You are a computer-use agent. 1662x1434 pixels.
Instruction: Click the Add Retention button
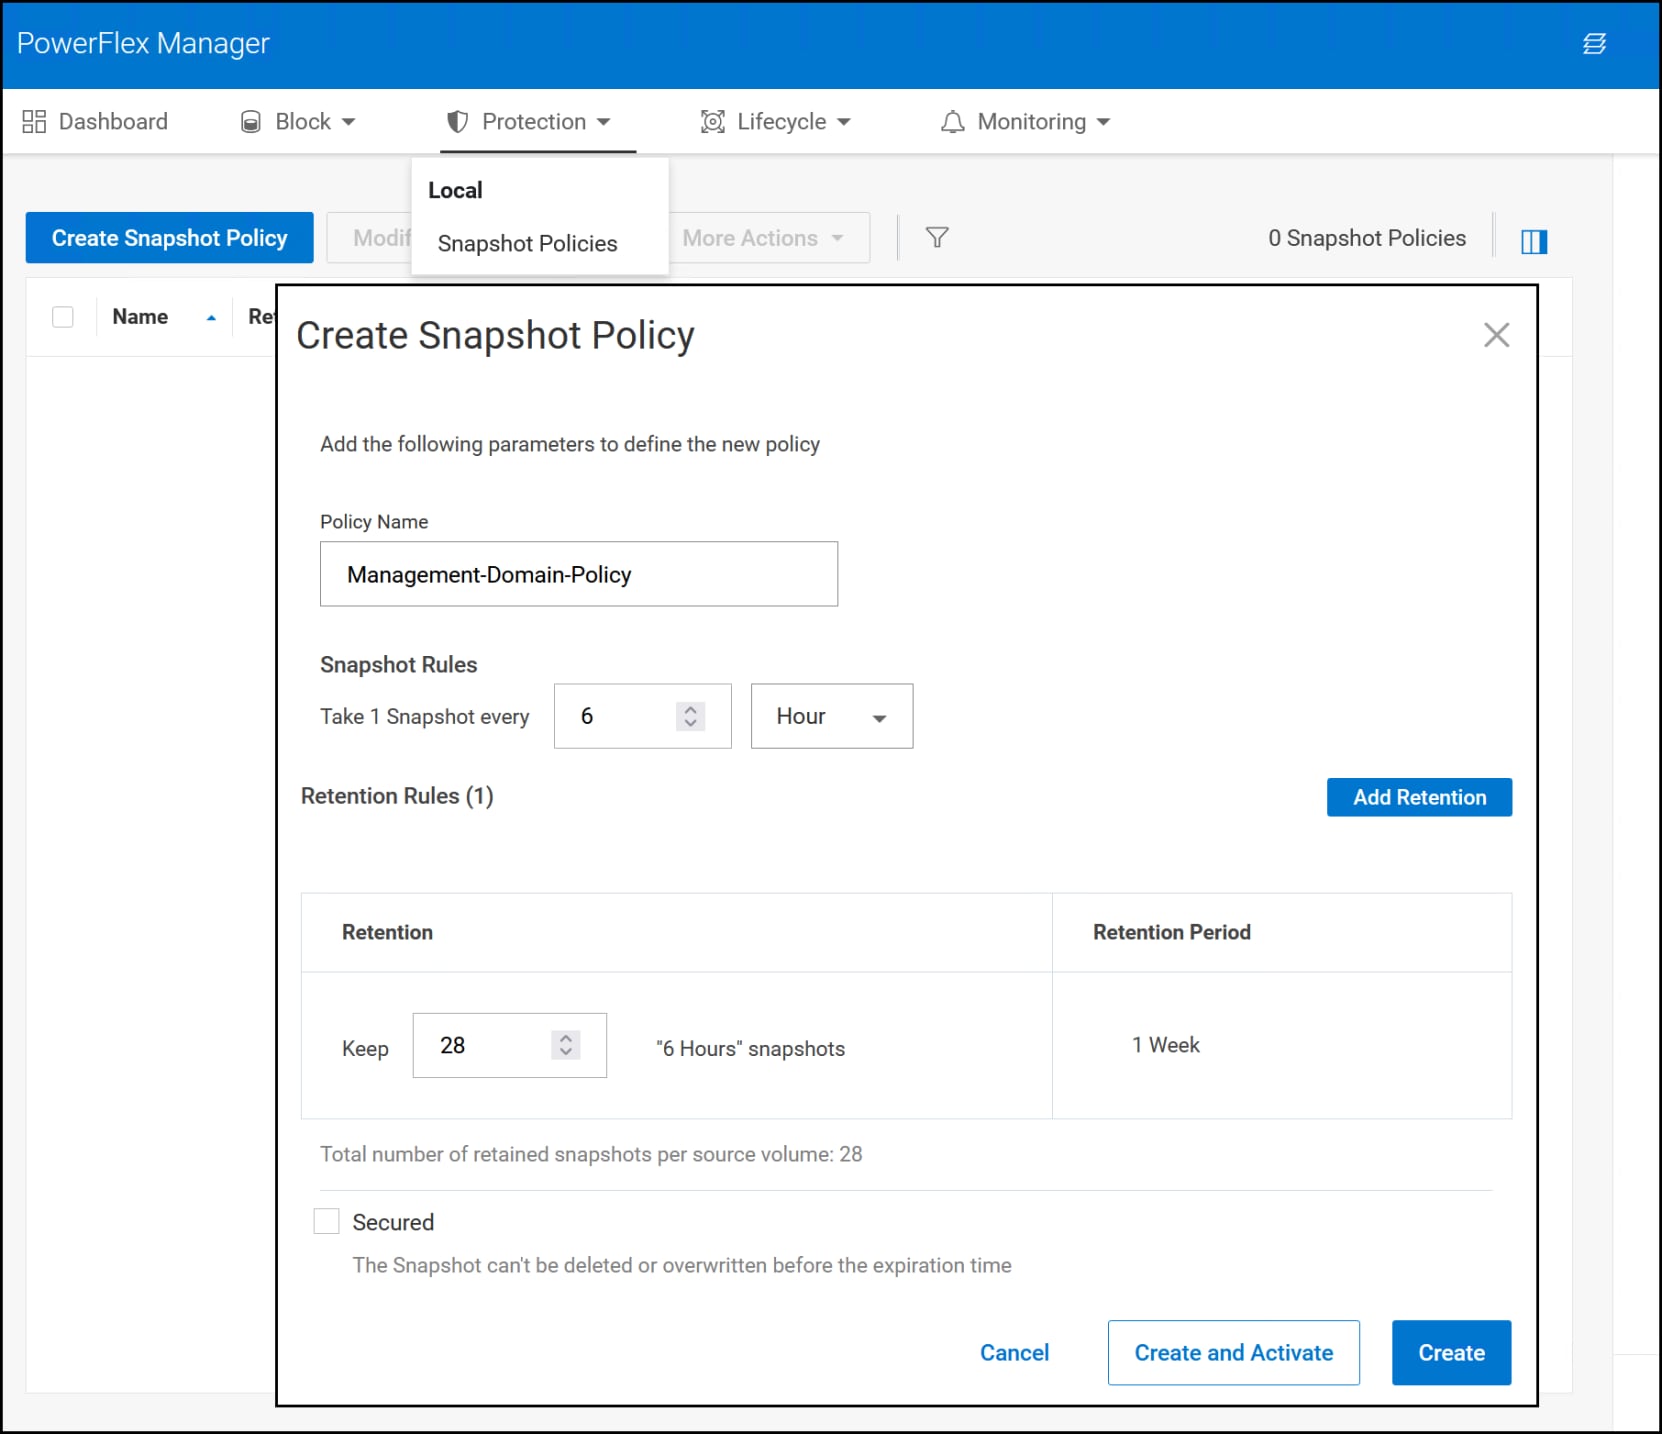tap(1419, 797)
